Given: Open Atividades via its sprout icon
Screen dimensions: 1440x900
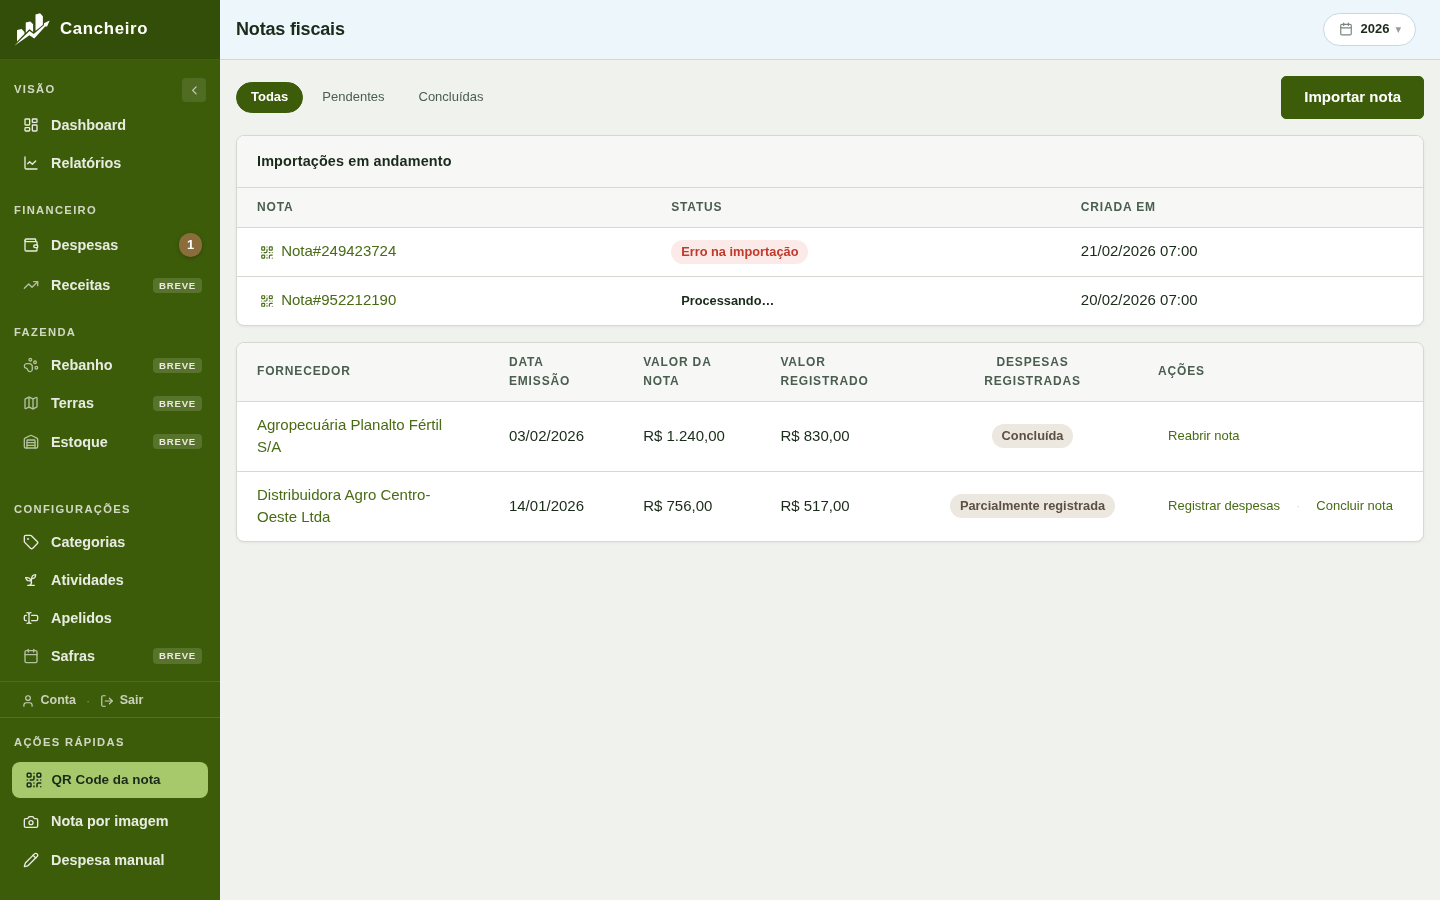Looking at the screenshot, I should pyautogui.click(x=31, y=580).
